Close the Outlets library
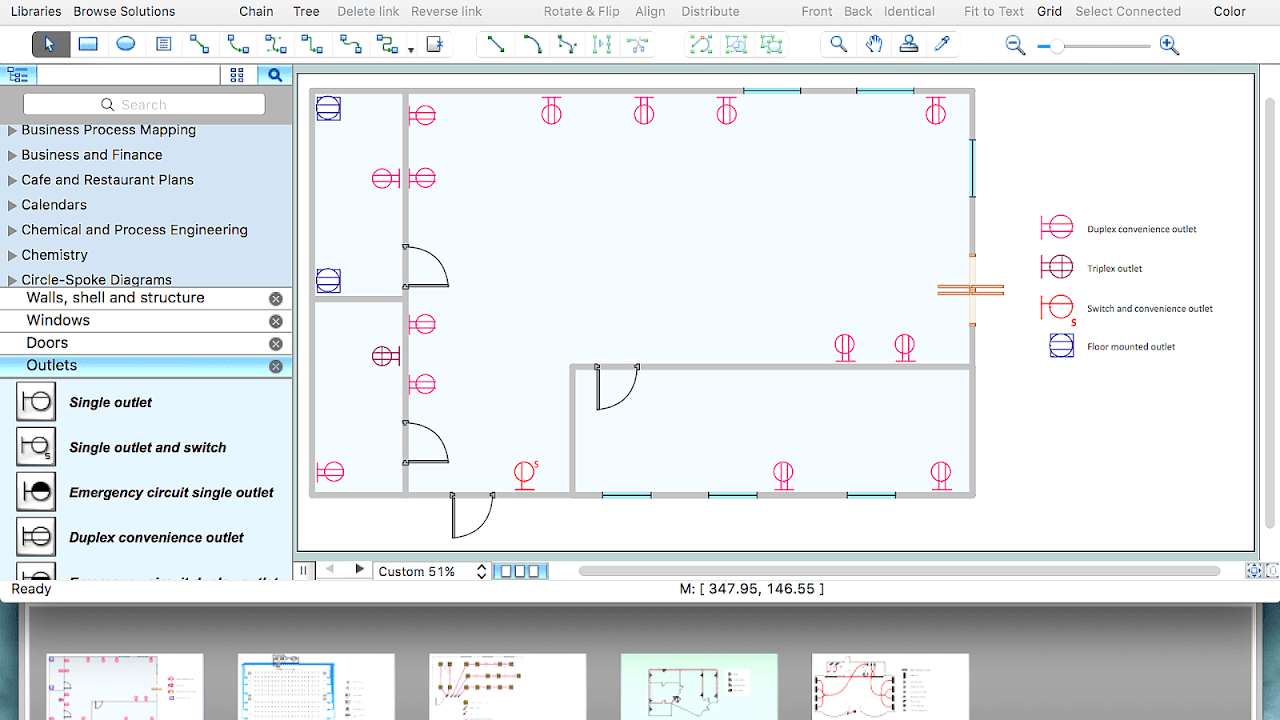 pos(276,367)
